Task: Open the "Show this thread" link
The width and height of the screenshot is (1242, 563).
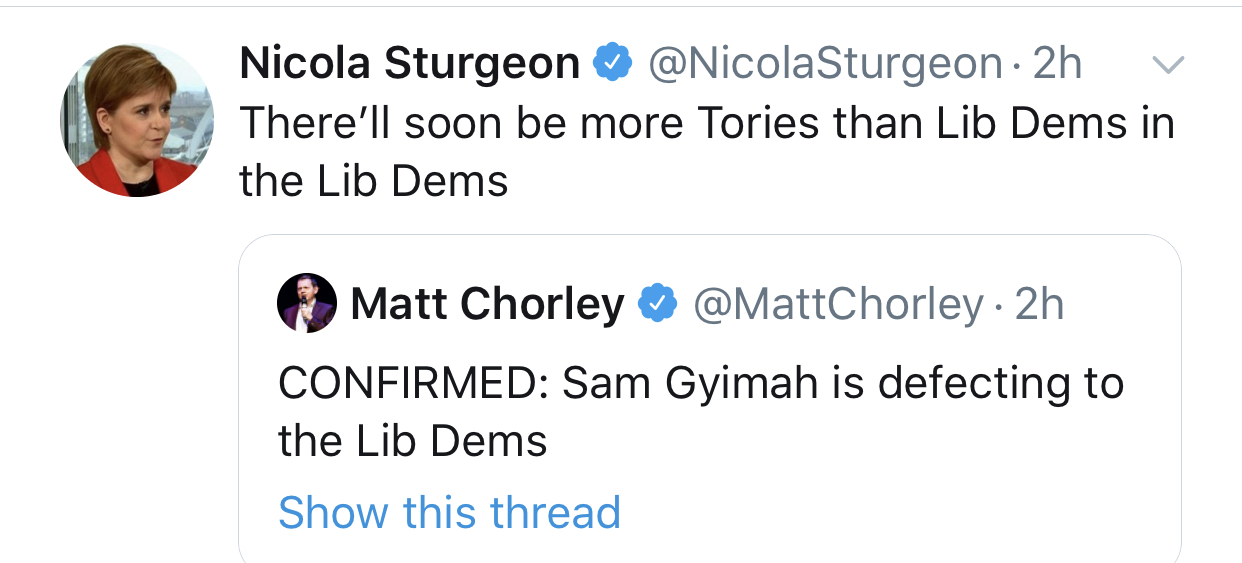Action: coord(449,513)
